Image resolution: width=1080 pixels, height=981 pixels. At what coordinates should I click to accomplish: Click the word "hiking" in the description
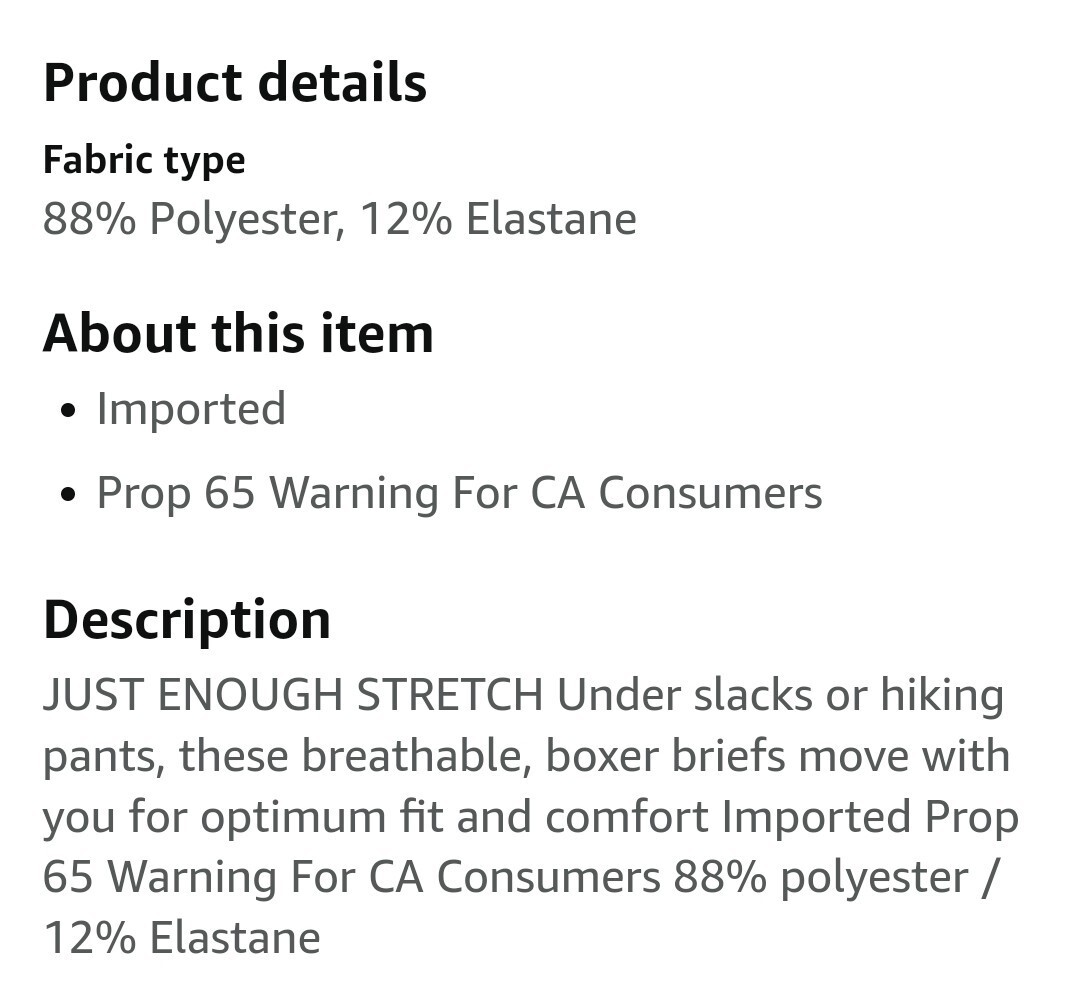pos(941,695)
